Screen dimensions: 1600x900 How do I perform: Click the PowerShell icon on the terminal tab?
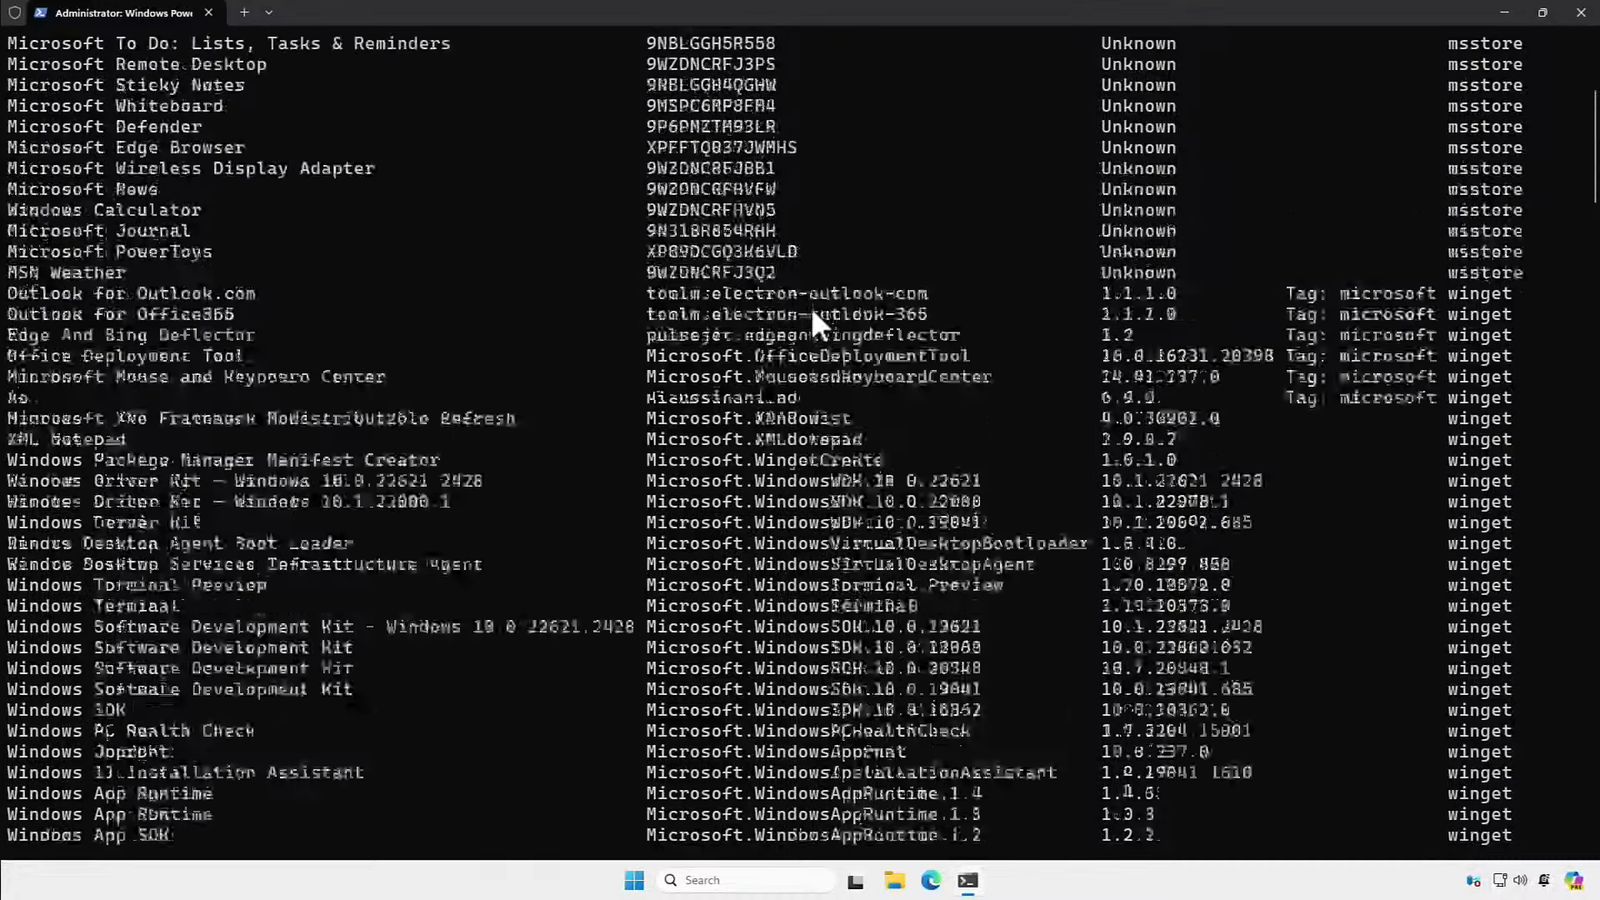(40, 13)
